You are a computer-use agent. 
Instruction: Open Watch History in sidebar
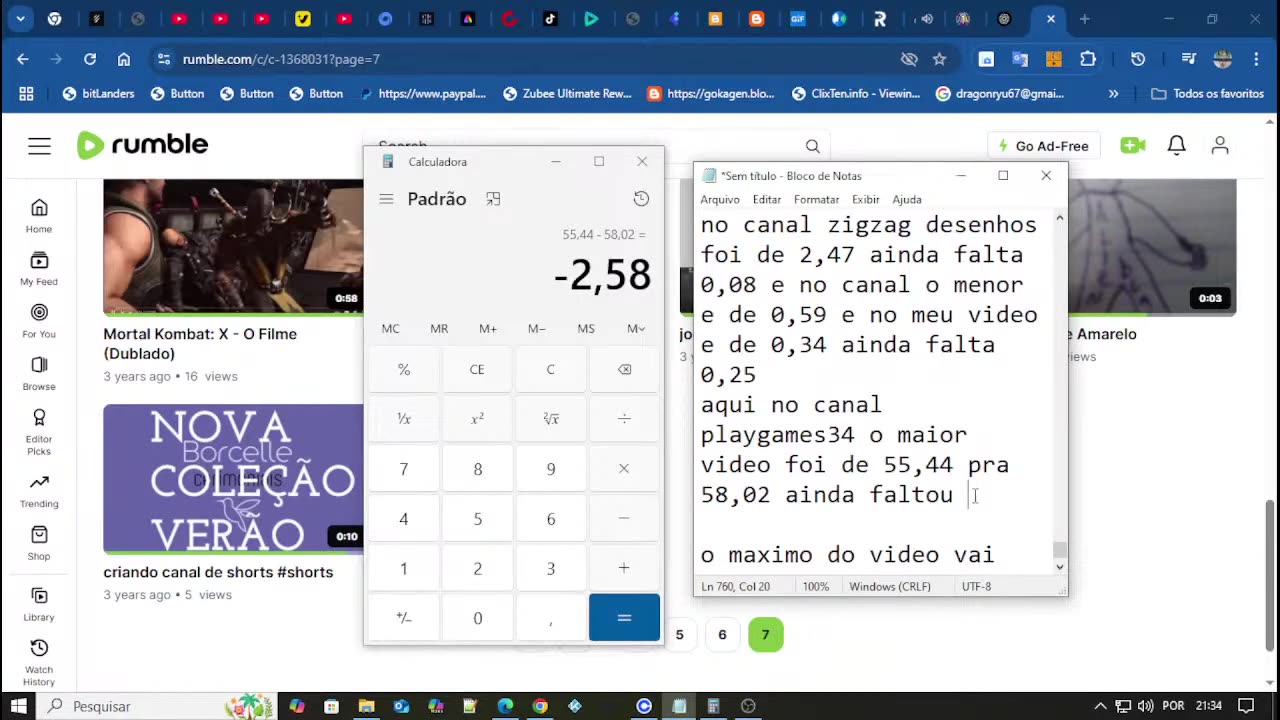tap(39, 662)
